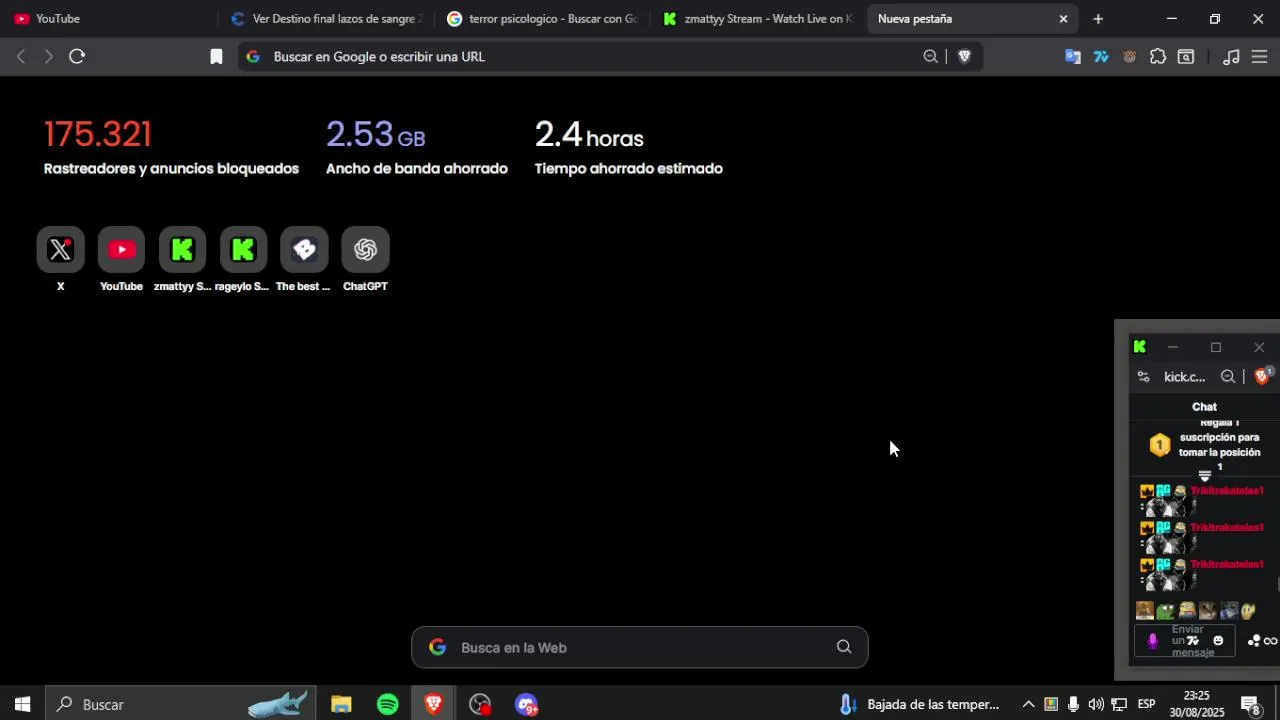Go back with the browser back arrow
This screenshot has width=1280, height=720.
(x=21, y=57)
